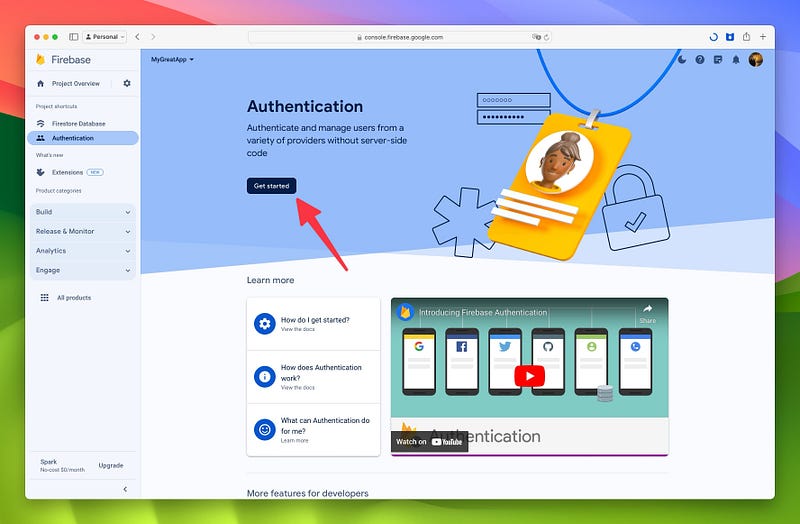Open the Personal profile dropdown in Safari

105,37
